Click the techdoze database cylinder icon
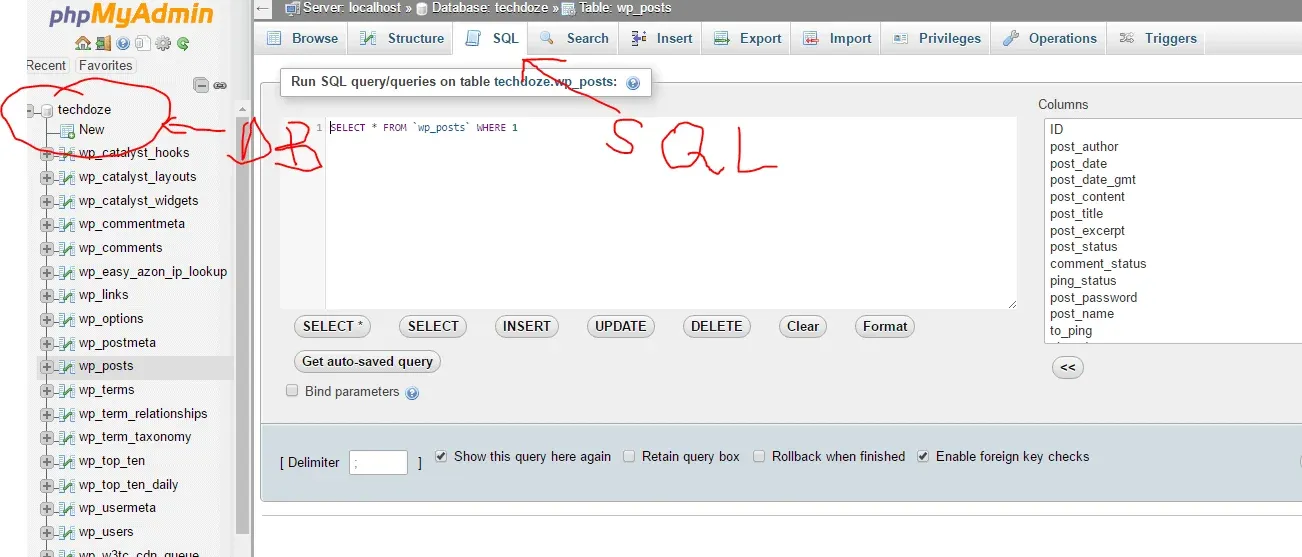This screenshot has width=1302, height=557. pos(47,110)
